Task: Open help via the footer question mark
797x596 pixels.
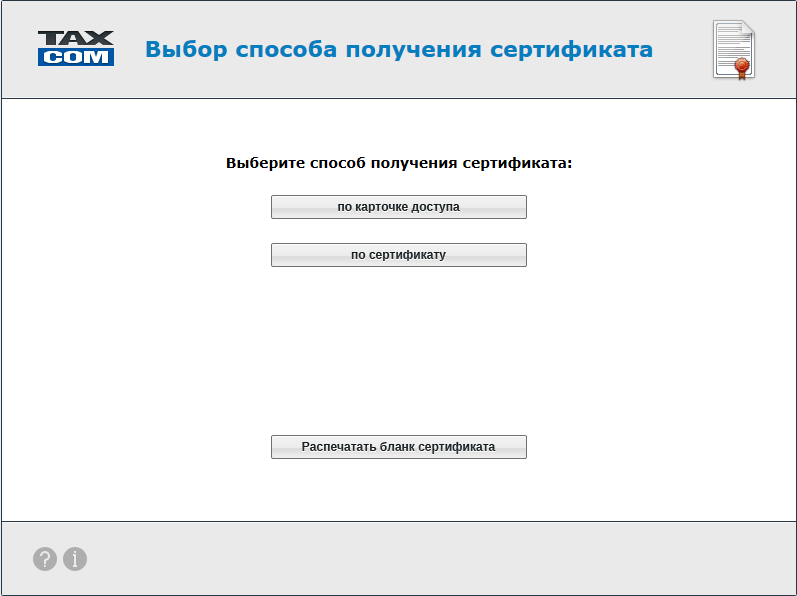Action: [44, 559]
